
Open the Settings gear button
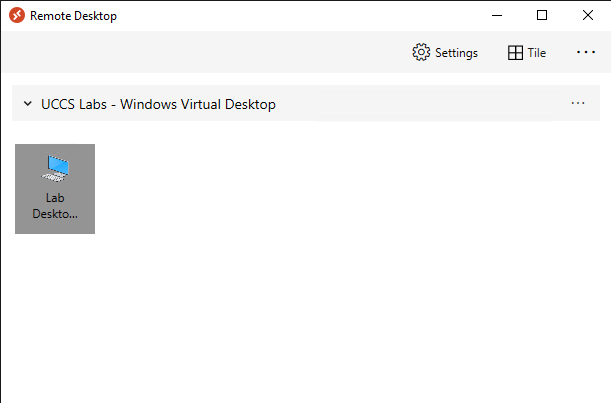[x=445, y=52]
